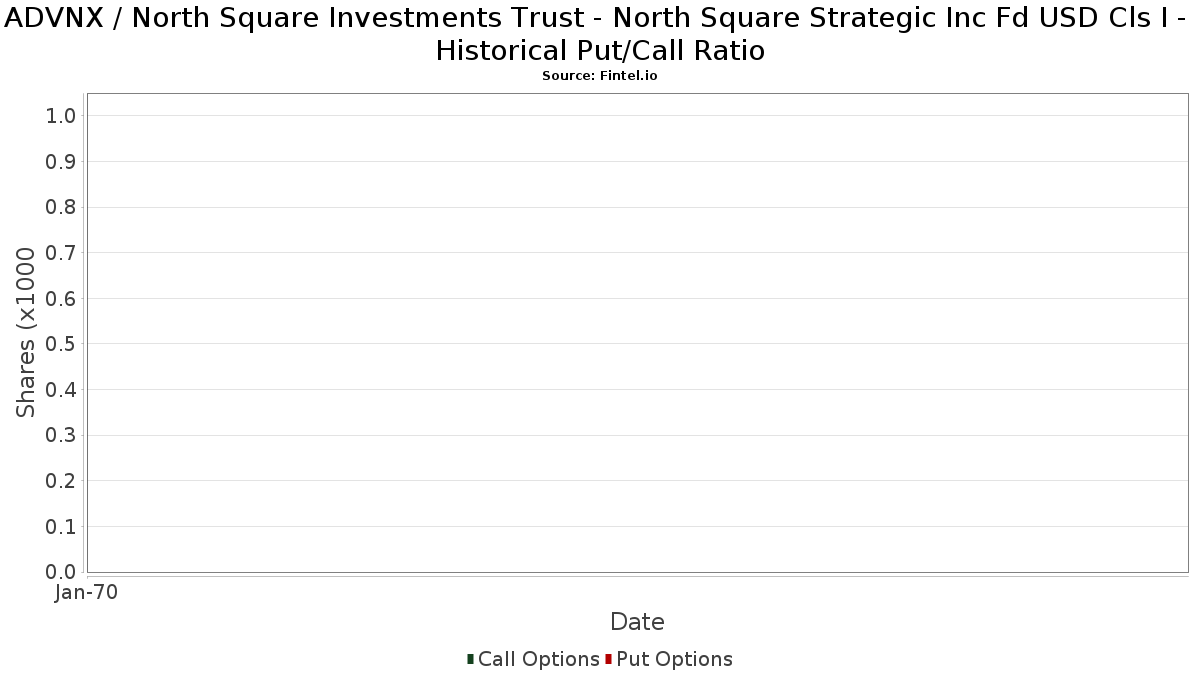The width and height of the screenshot is (1200, 675).
Task: Click the Shares (x1000 y-axis title
Action: pos(27,333)
